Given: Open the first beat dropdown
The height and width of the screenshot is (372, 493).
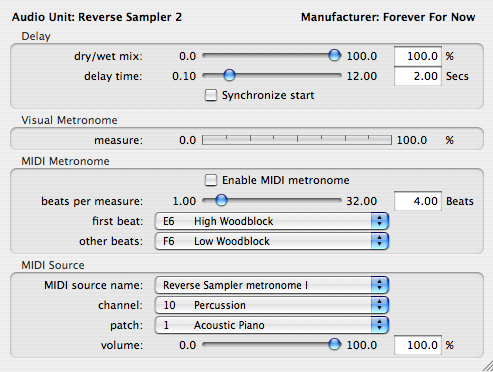Looking at the screenshot, I should 272,221.
